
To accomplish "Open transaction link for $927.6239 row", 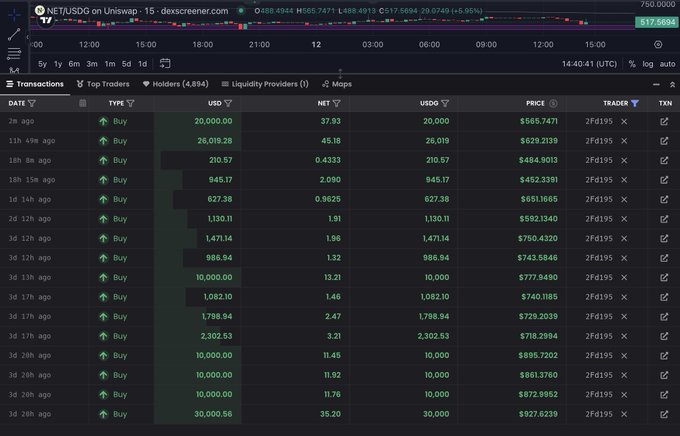I will [x=664, y=414].
